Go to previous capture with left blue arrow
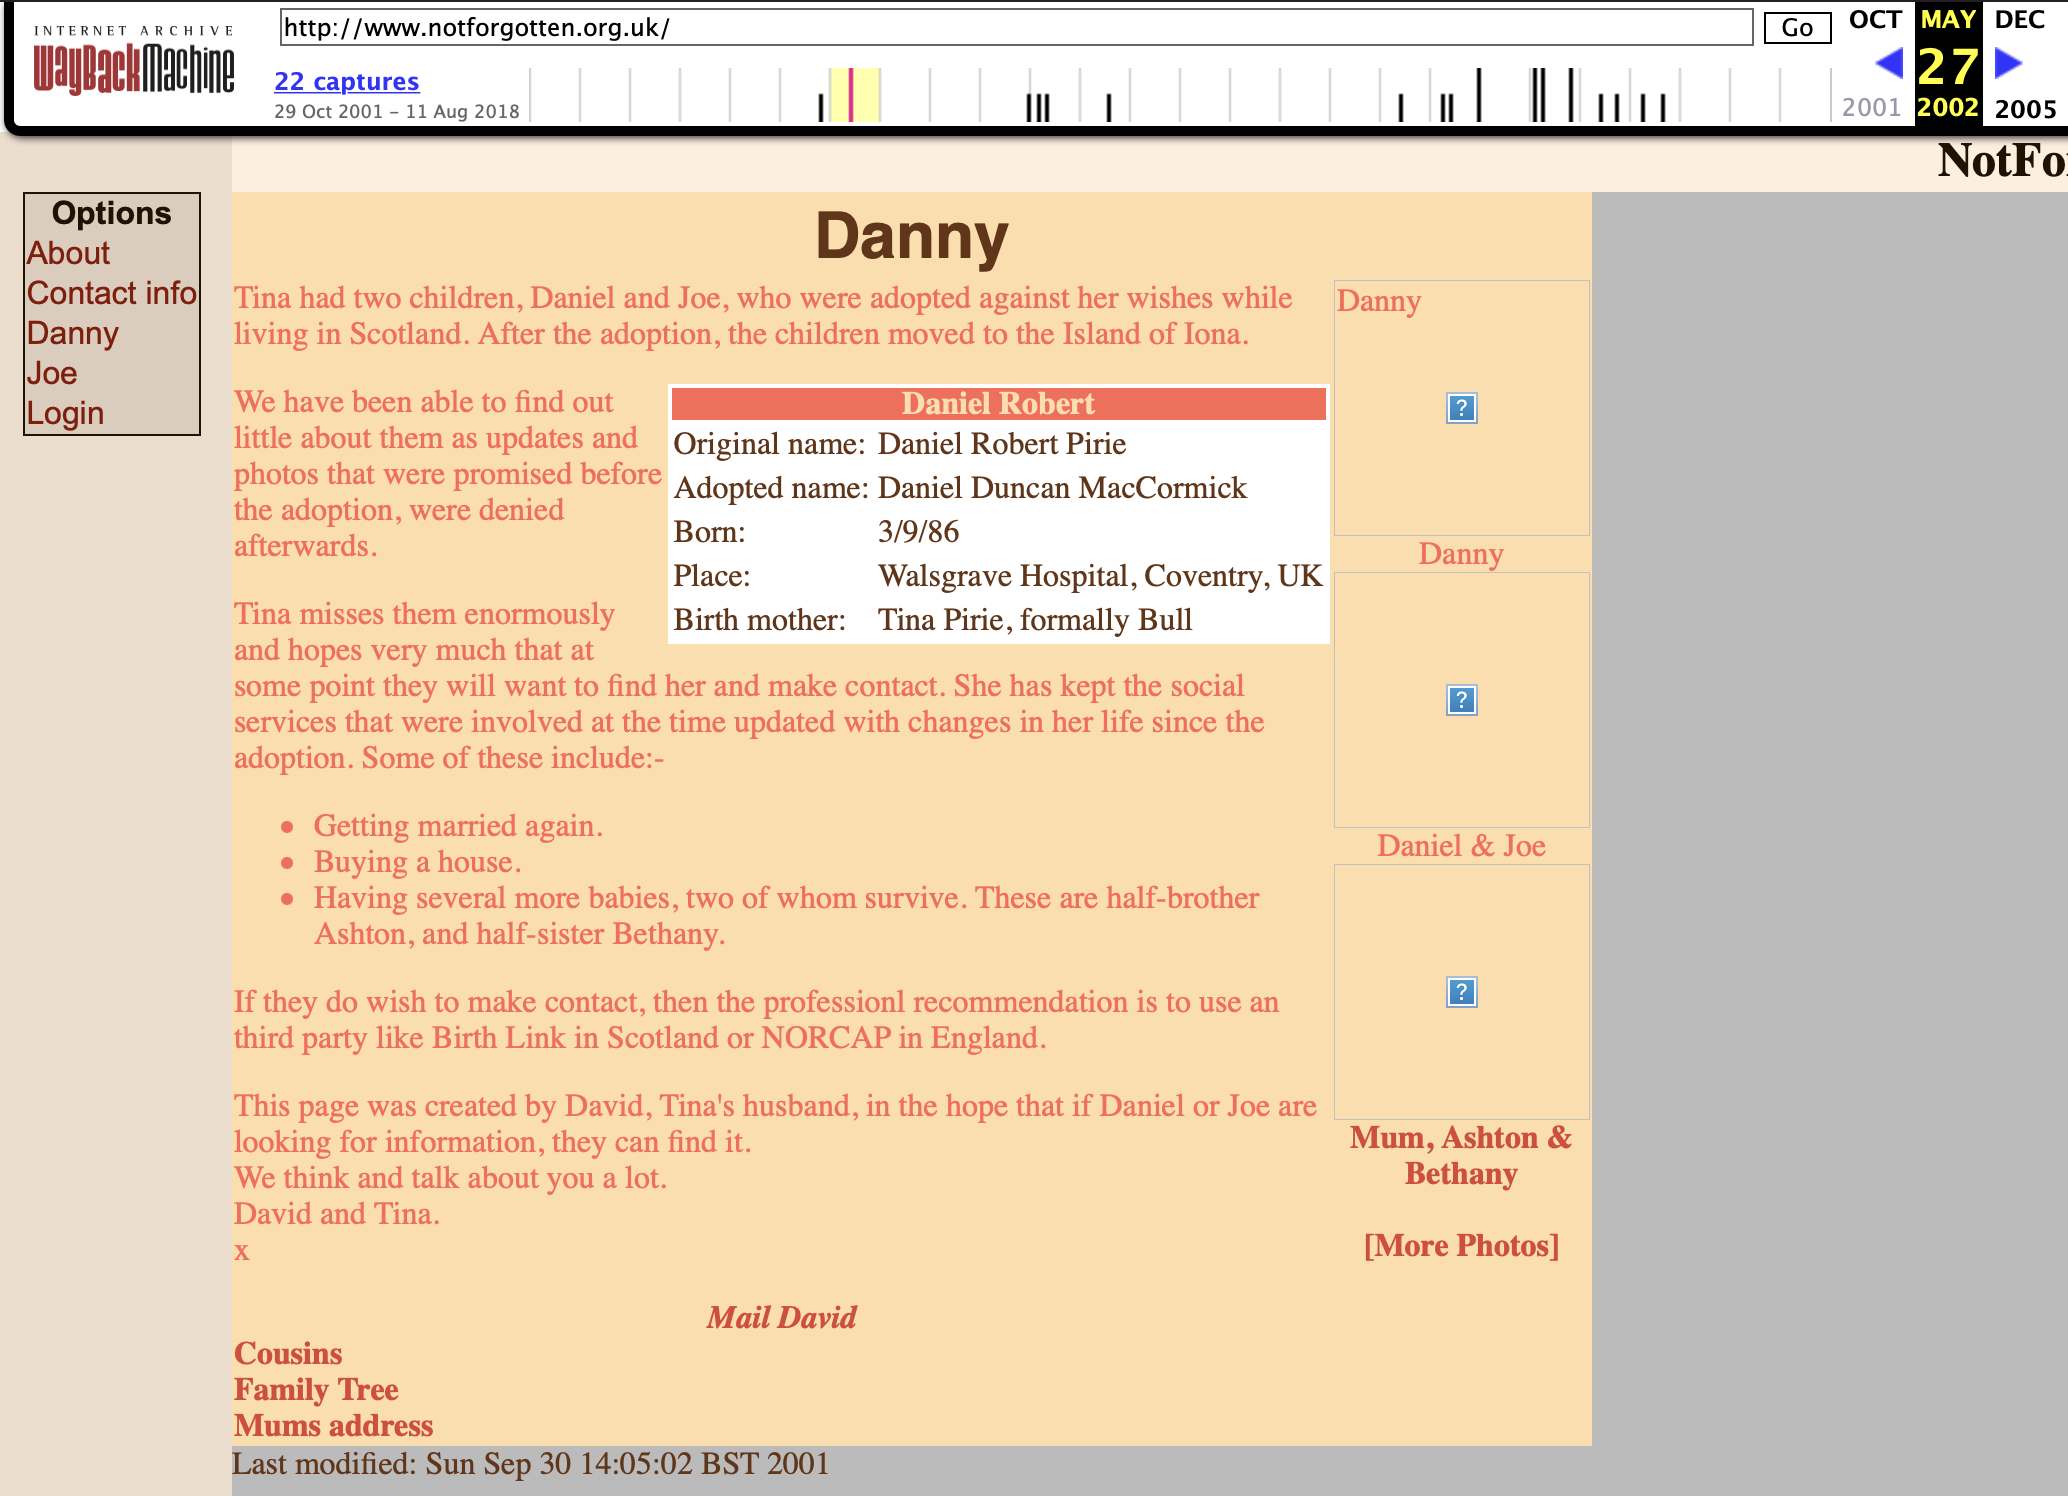 (x=1889, y=64)
